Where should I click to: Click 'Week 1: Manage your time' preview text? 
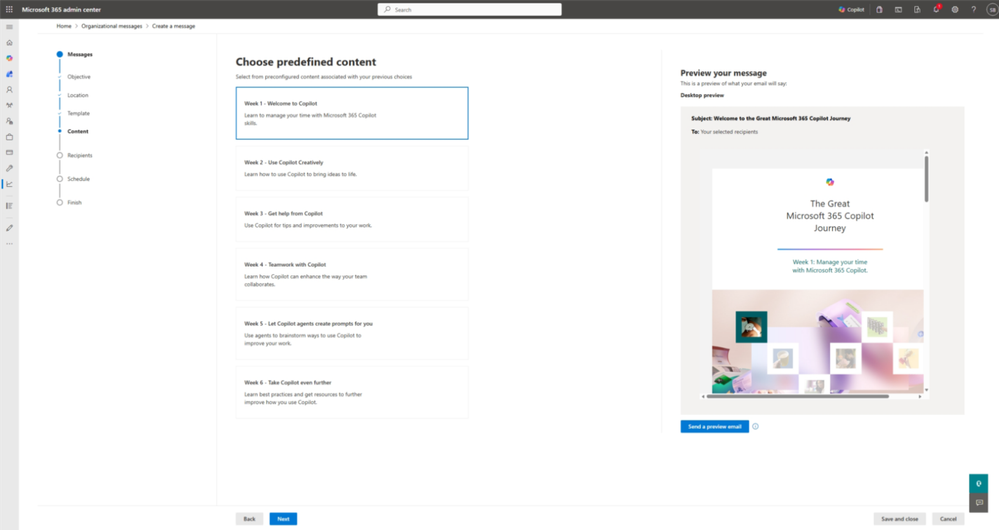[830, 266]
